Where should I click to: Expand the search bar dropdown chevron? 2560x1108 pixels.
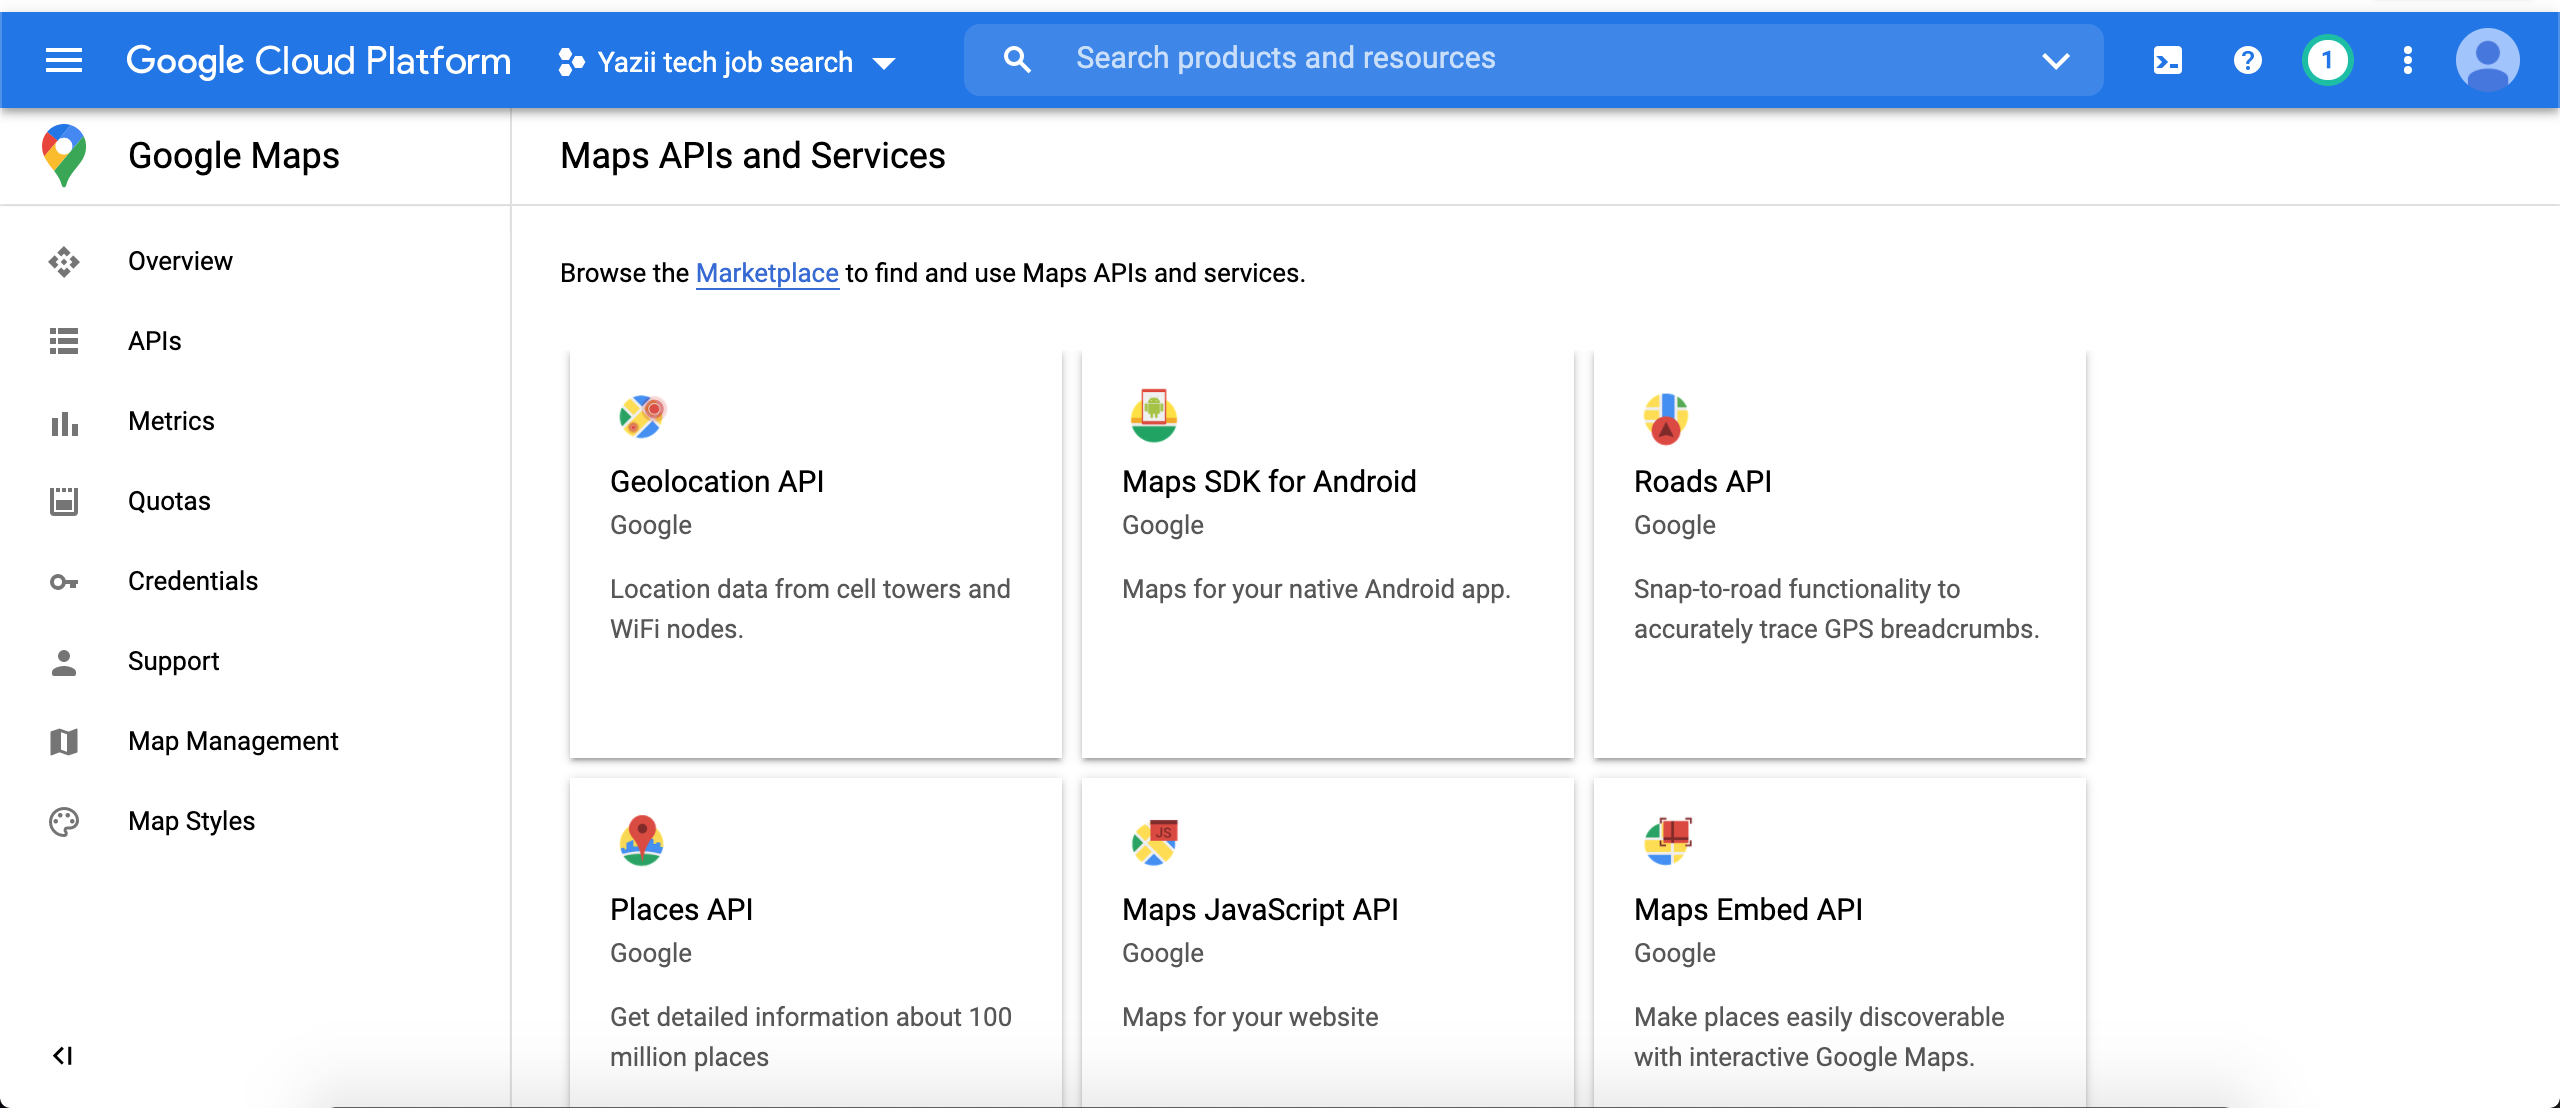[x=2055, y=61]
